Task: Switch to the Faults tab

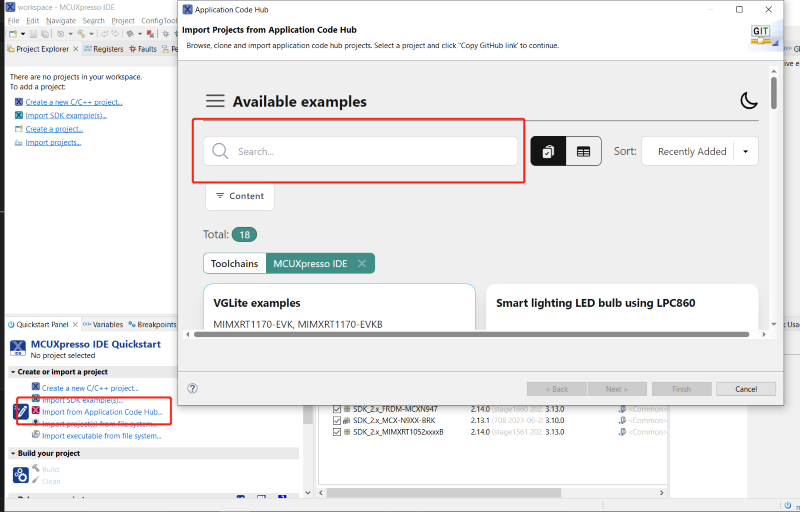Action: pos(143,48)
